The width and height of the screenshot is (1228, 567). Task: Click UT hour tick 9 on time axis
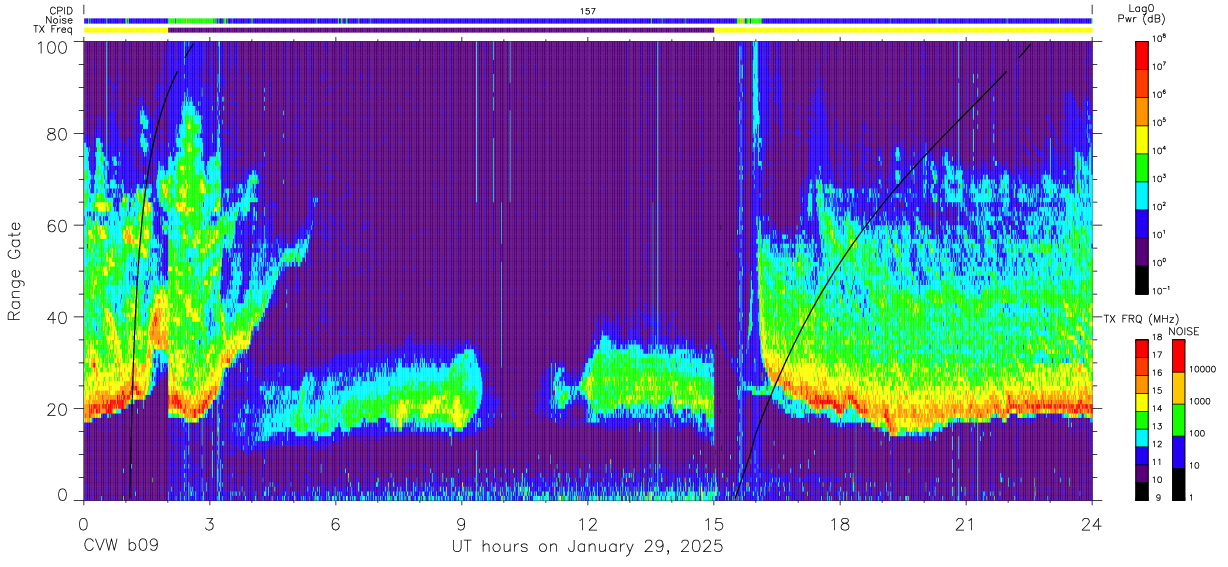(x=461, y=524)
